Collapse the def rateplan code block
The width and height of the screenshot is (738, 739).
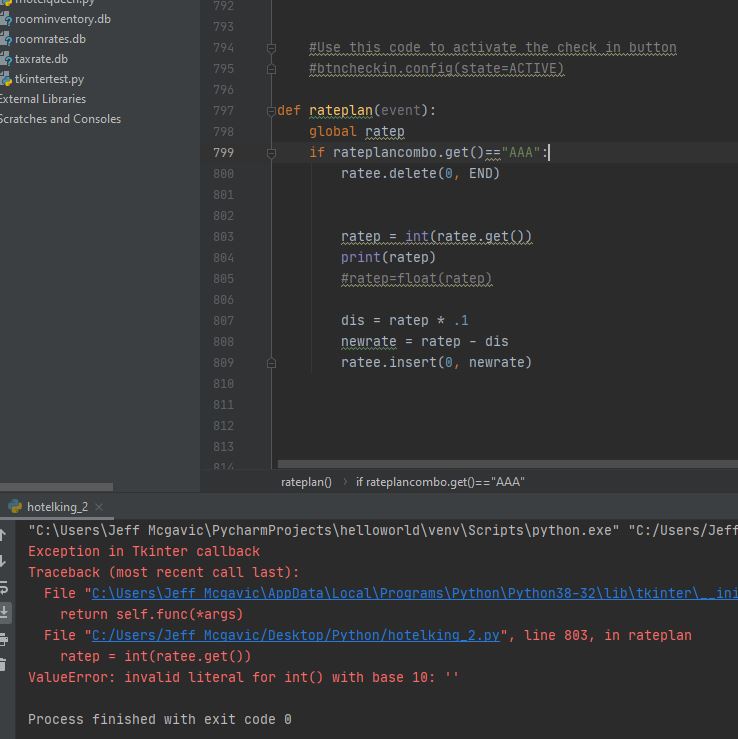[x=271, y=111]
